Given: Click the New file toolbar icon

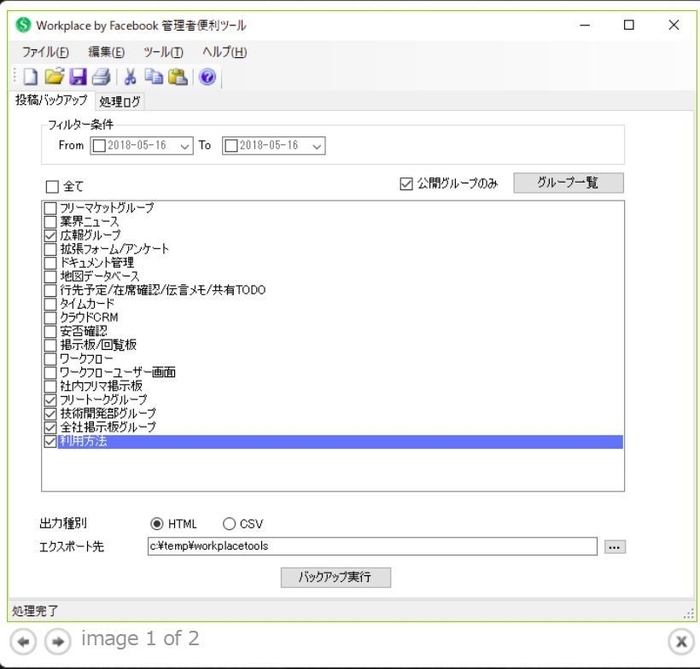Looking at the screenshot, I should [30, 77].
